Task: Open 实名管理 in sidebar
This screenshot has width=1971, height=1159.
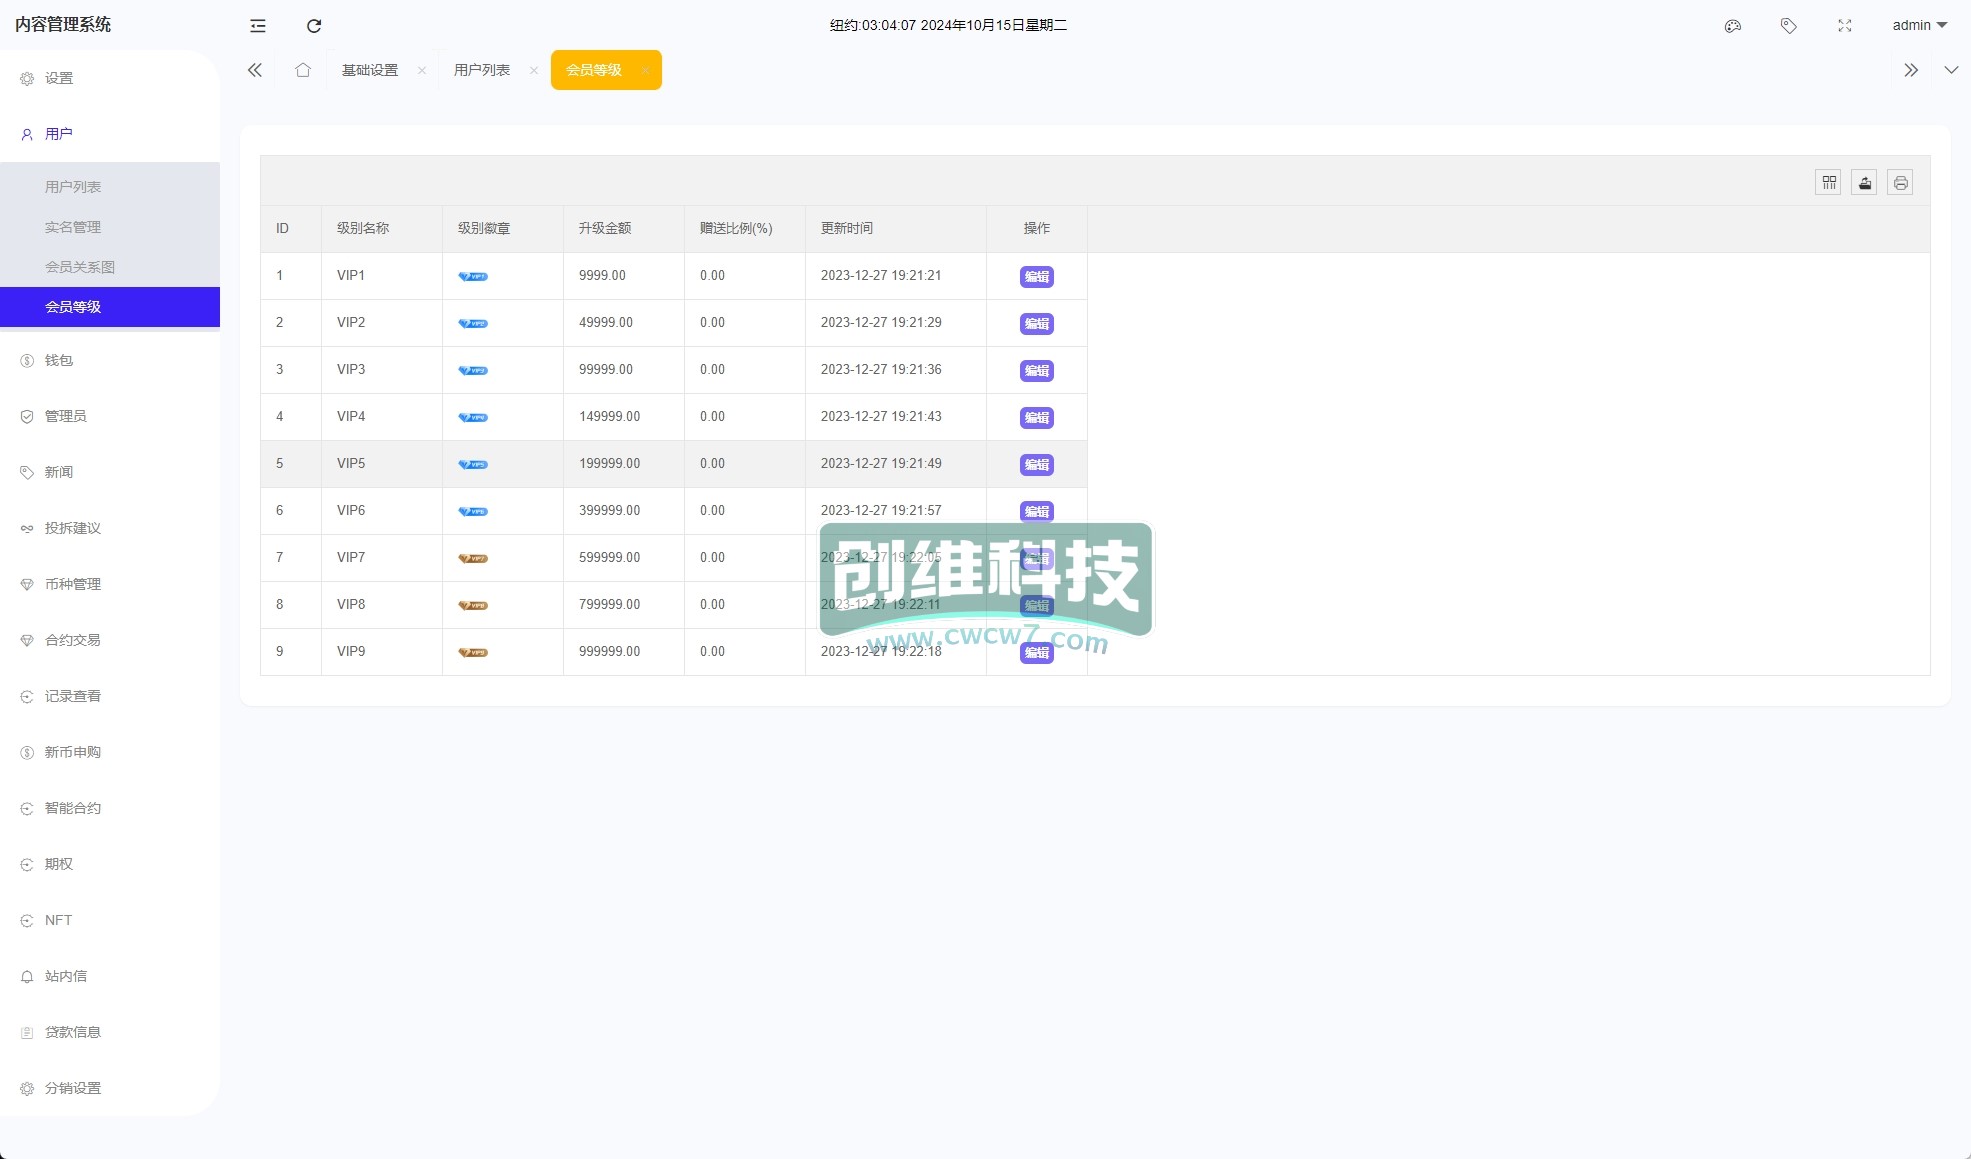Action: tap(110, 227)
